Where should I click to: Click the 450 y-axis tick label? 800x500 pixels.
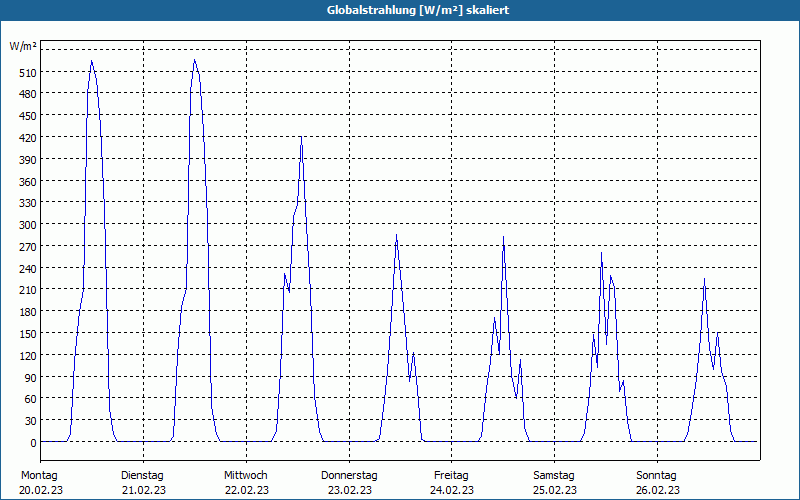click(27, 116)
